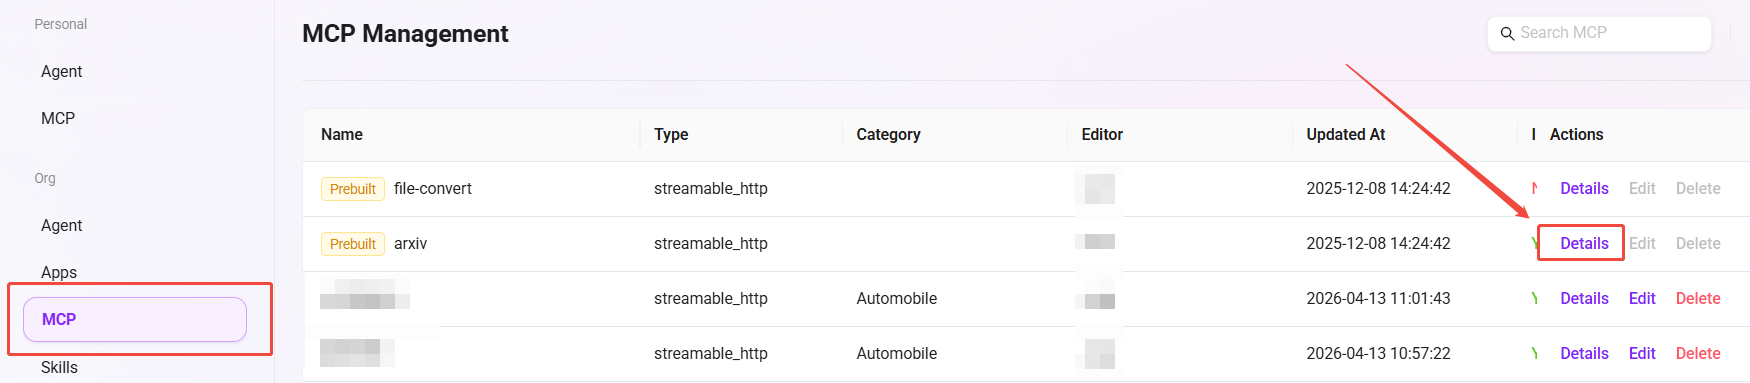
Task: Select the highlighted Org MCP item
Action: (135, 319)
